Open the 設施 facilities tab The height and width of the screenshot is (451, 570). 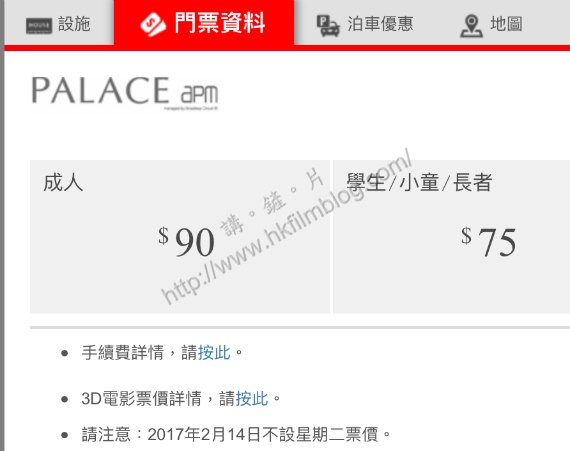(x=59, y=23)
